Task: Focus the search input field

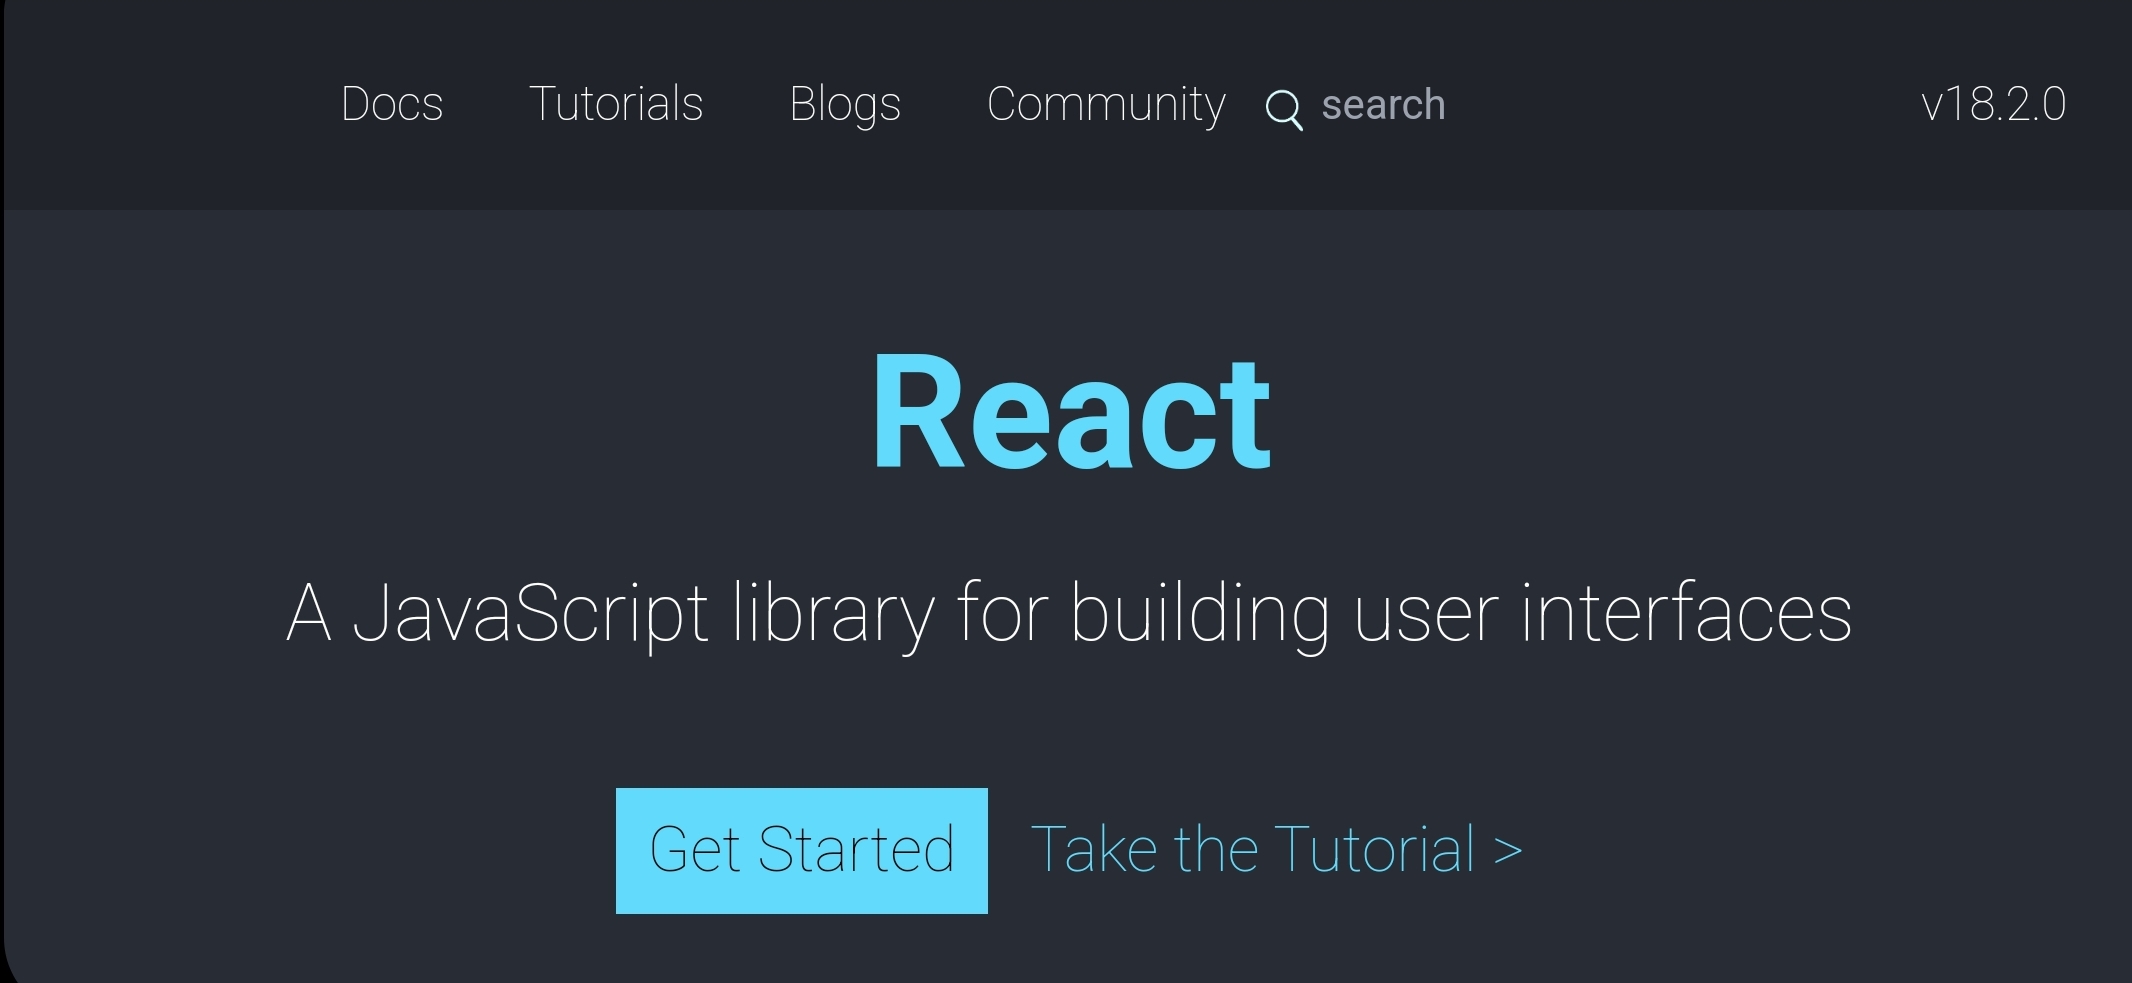Action: (1383, 105)
